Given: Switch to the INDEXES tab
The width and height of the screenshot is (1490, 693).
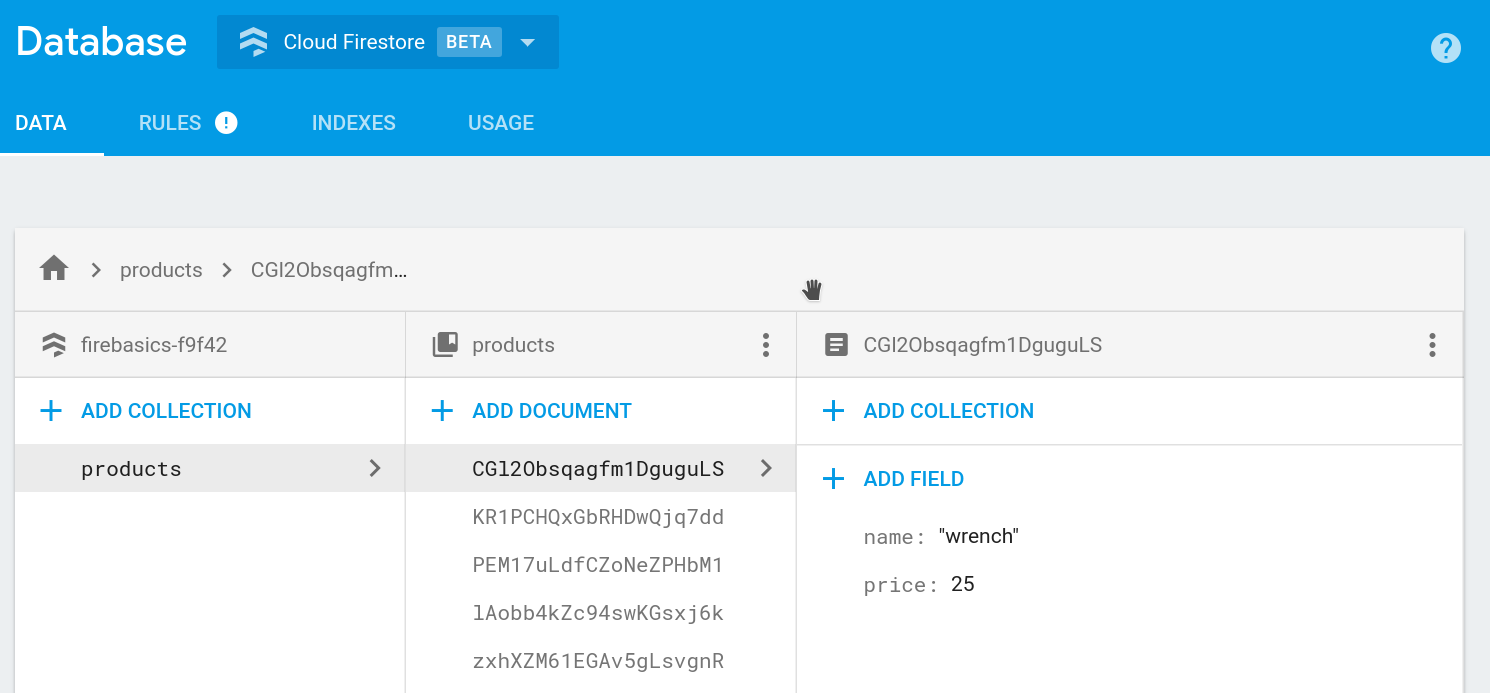Looking at the screenshot, I should (x=353, y=122).
